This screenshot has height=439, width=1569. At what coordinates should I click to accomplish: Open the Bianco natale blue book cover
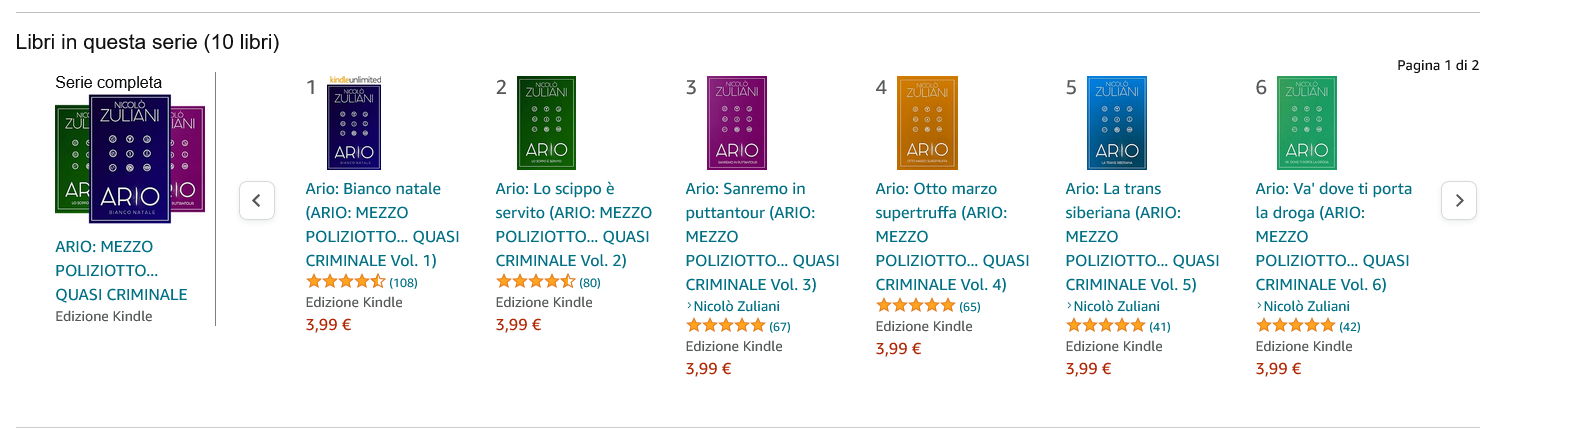pyautogui.click(x=354, y=123)
